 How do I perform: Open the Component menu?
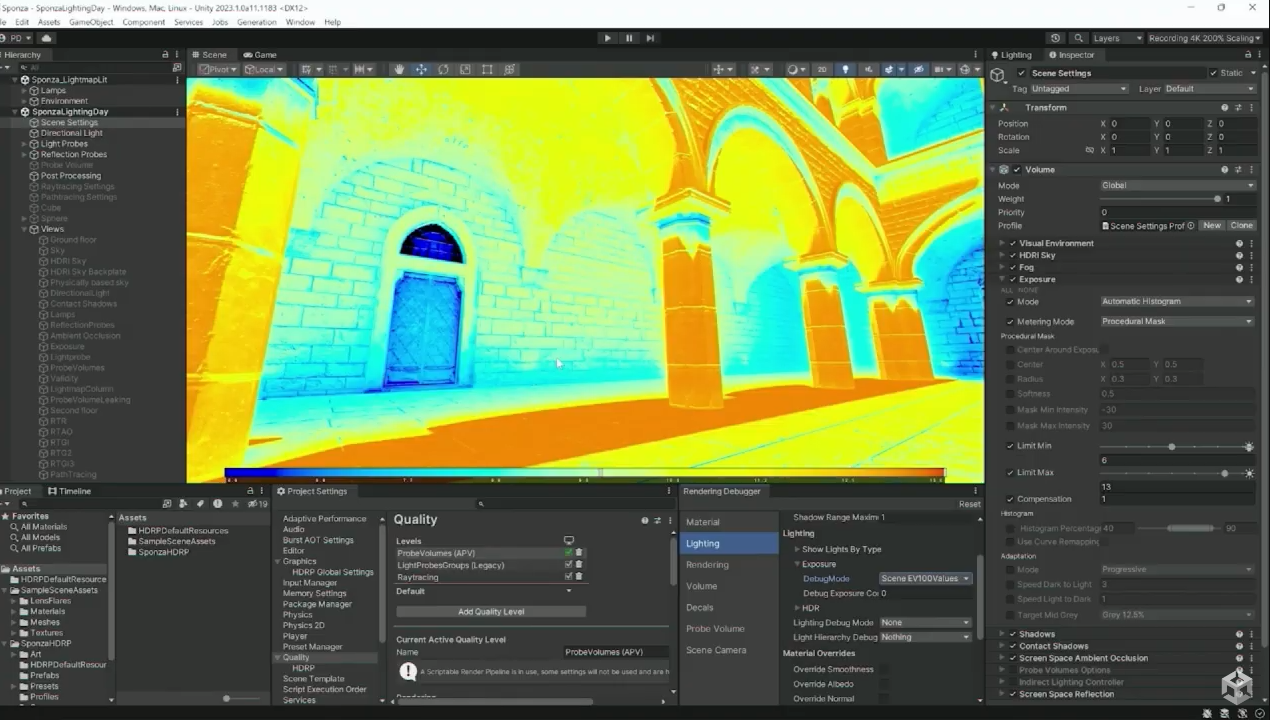144,22
